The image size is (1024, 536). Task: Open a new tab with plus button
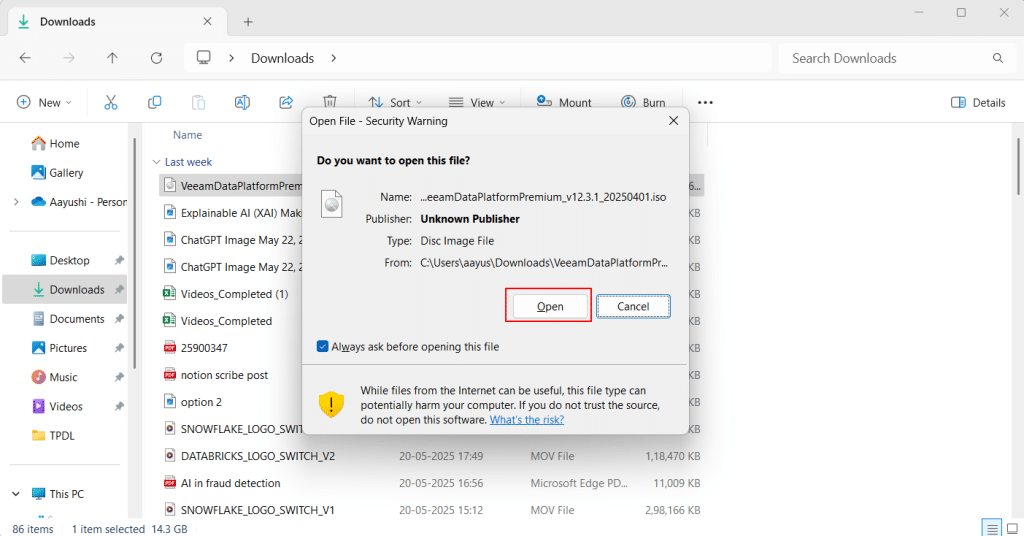tap(248, 22)
